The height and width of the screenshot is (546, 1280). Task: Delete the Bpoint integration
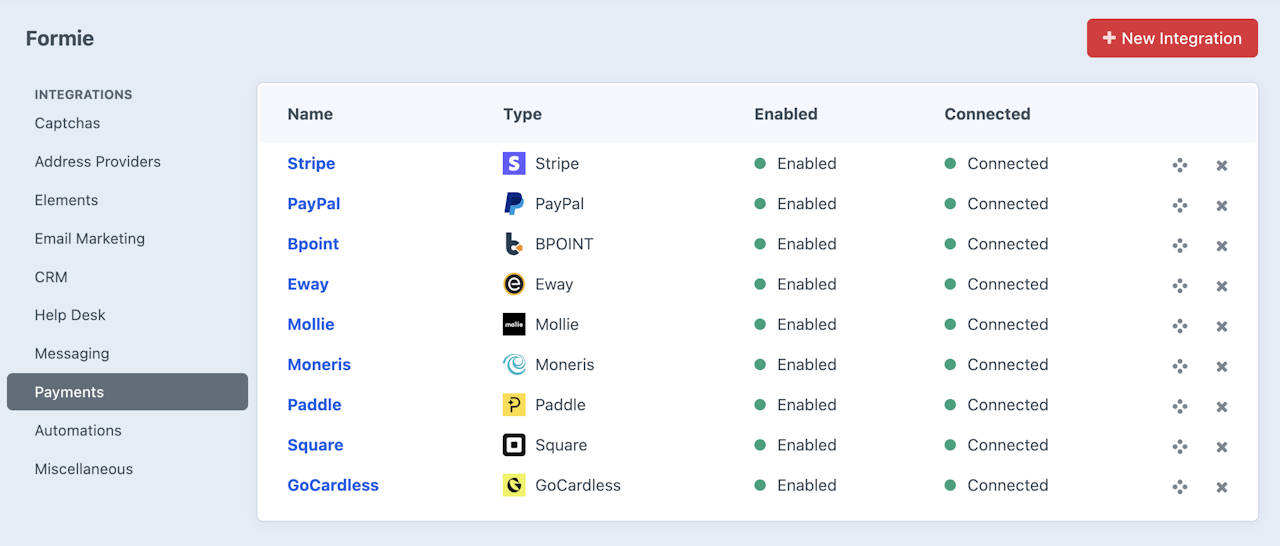(x=1222, y=246)
